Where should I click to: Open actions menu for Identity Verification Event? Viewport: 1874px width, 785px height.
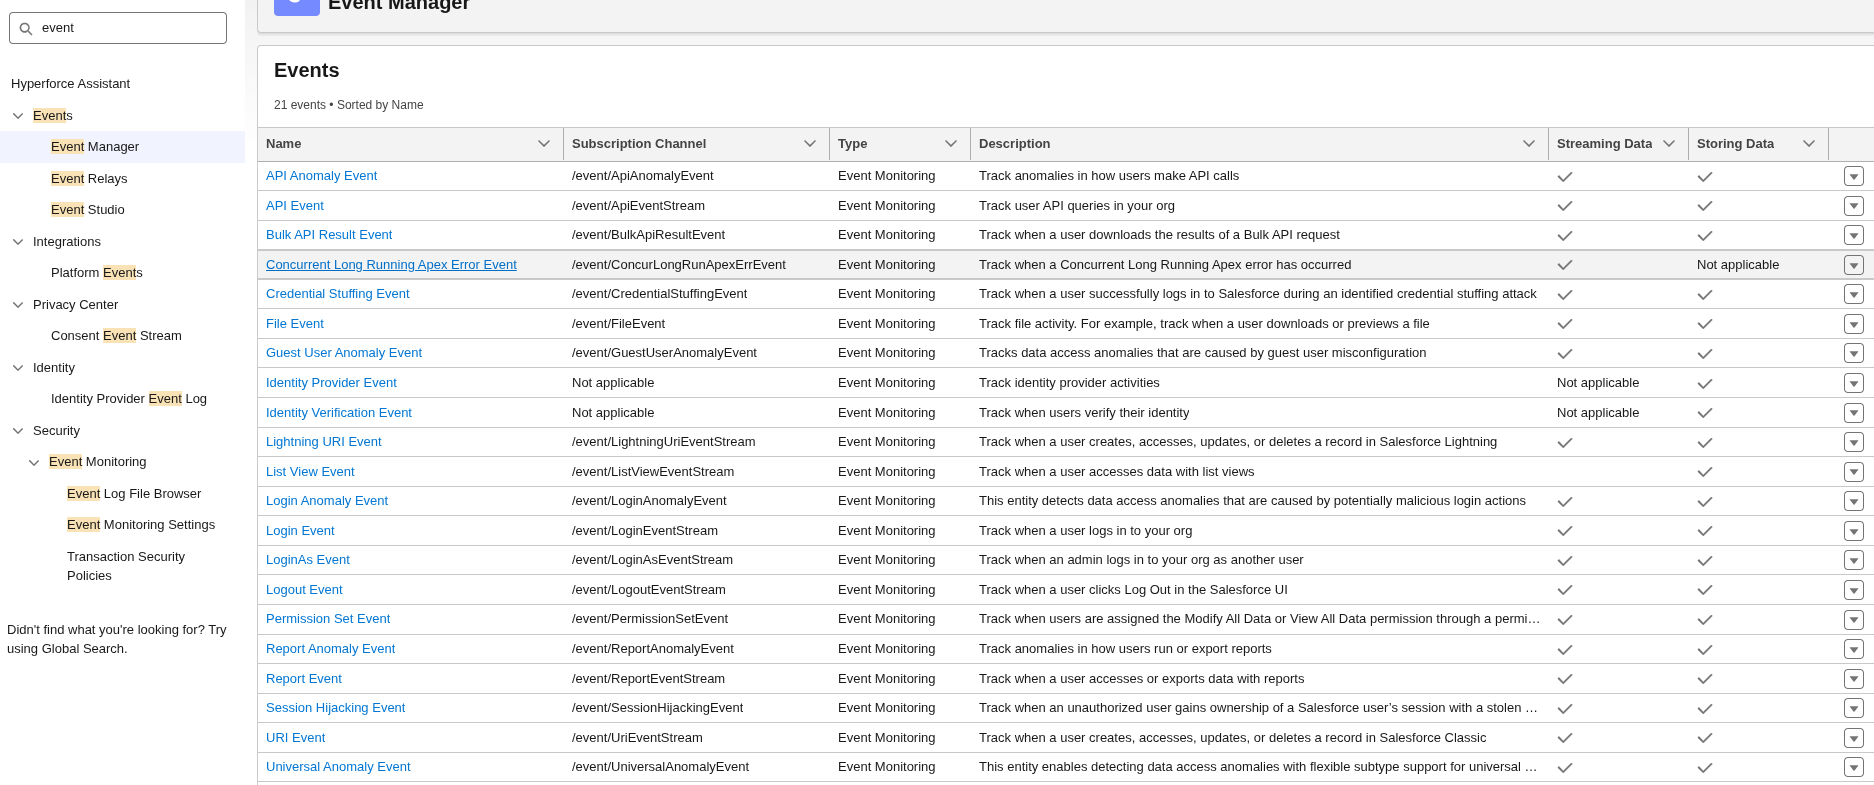tap(1853, 413)
